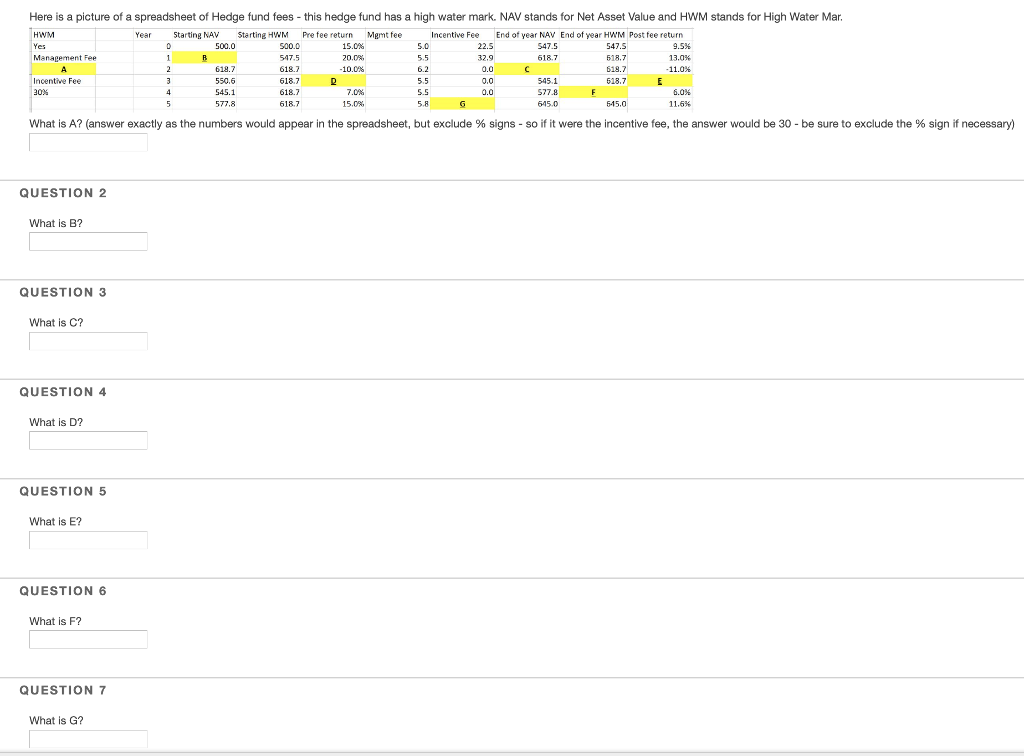Viewport: 1024px width, 756px height.
Task: Click the QUESTION 2 heading
Action: point(63,192)
